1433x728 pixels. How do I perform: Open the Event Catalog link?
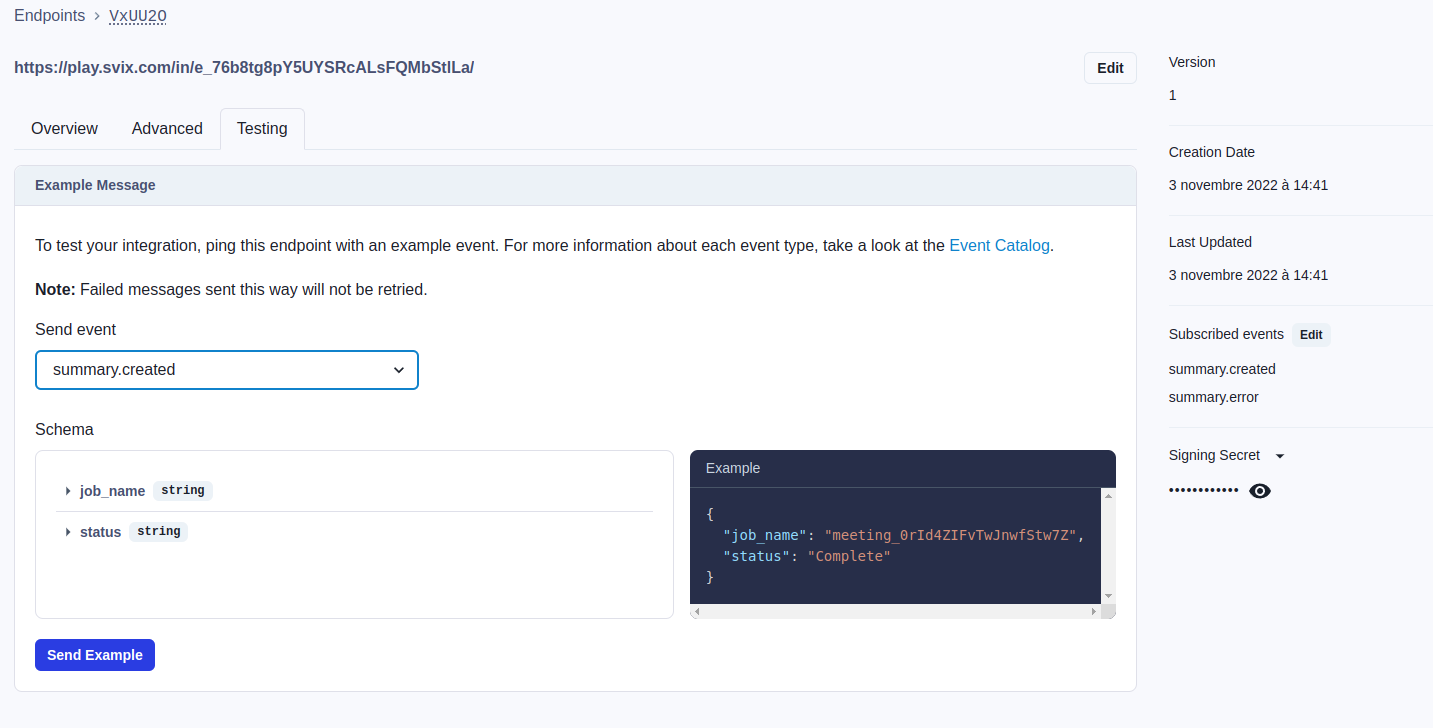(x=999, y=245)
